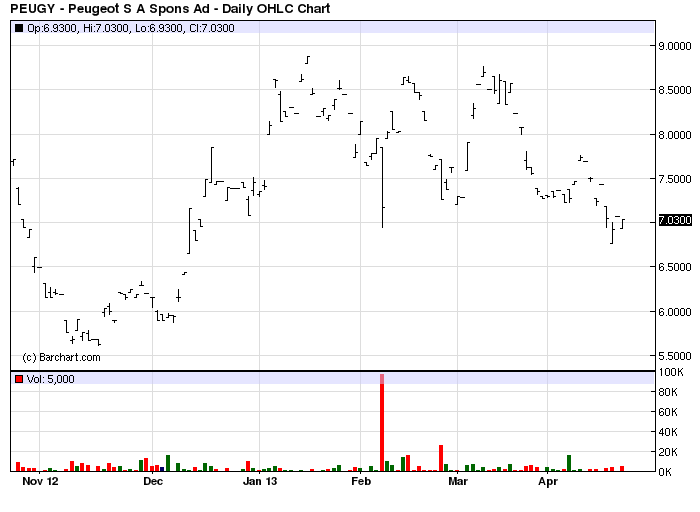Click the 'Vol: 5,000' label
The width and height of the screenshot is (700, 512).
point(50,379)
